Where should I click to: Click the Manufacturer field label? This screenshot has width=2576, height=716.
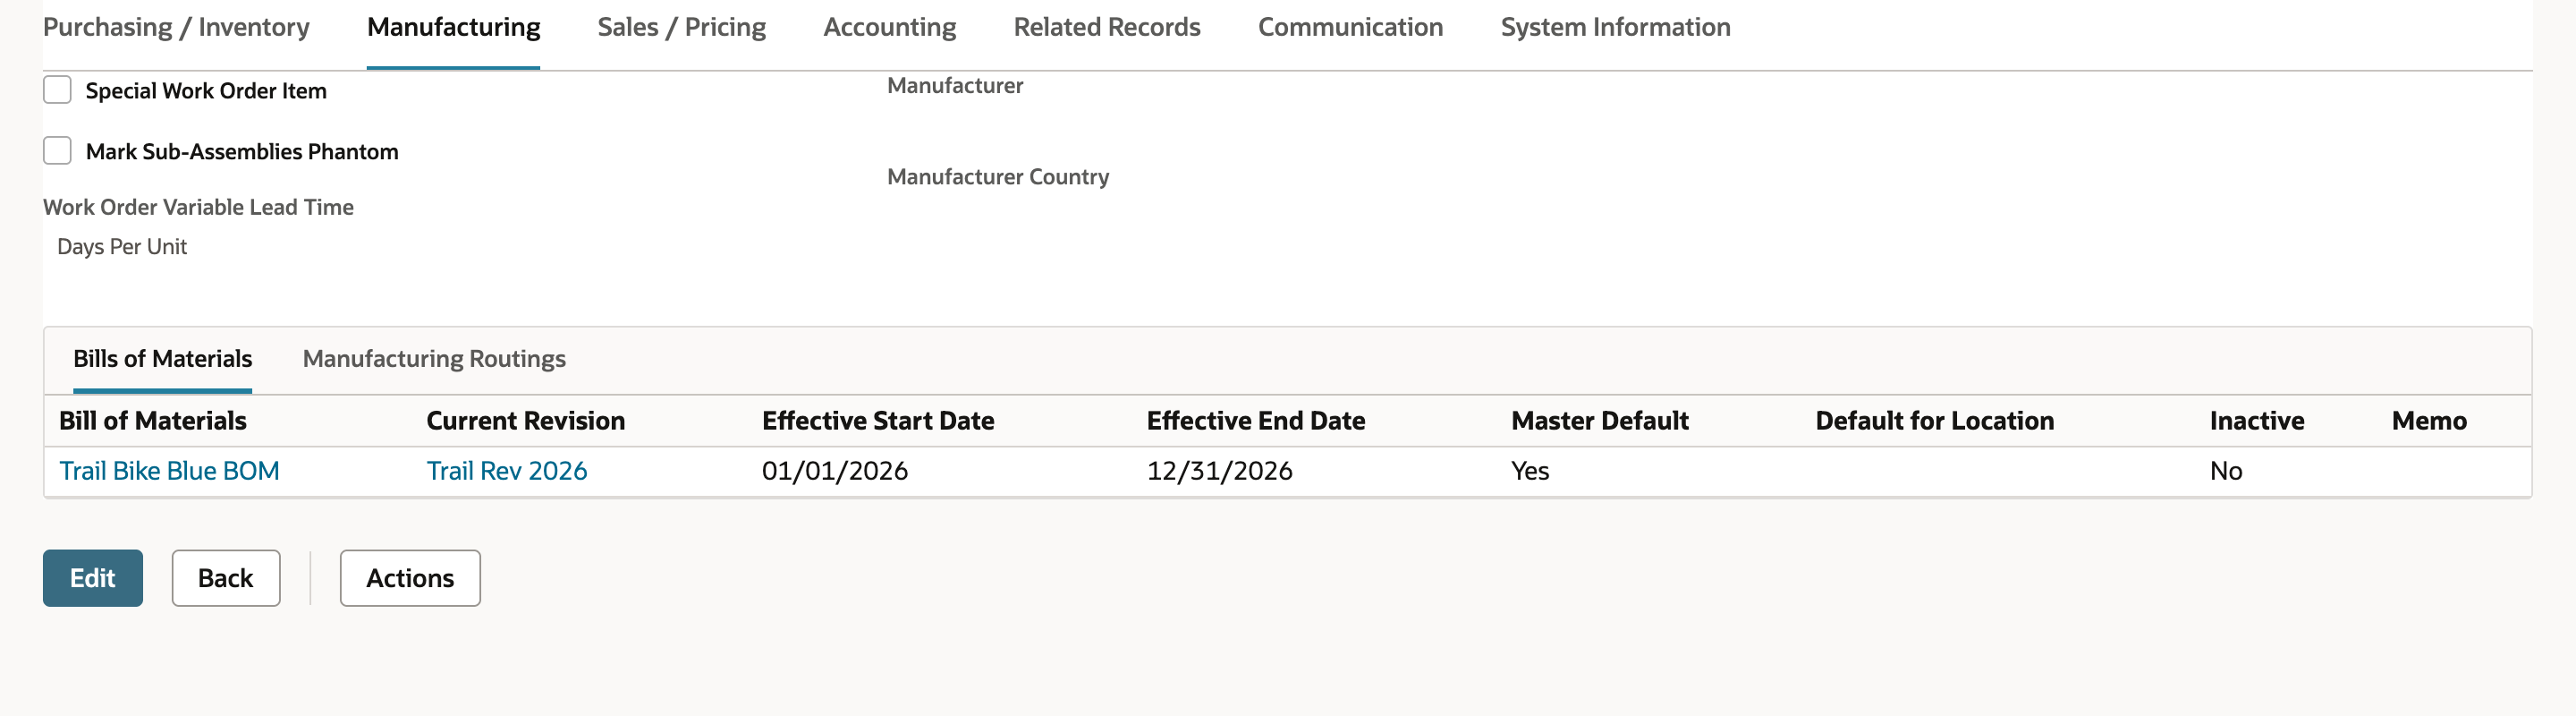(955, 86)
